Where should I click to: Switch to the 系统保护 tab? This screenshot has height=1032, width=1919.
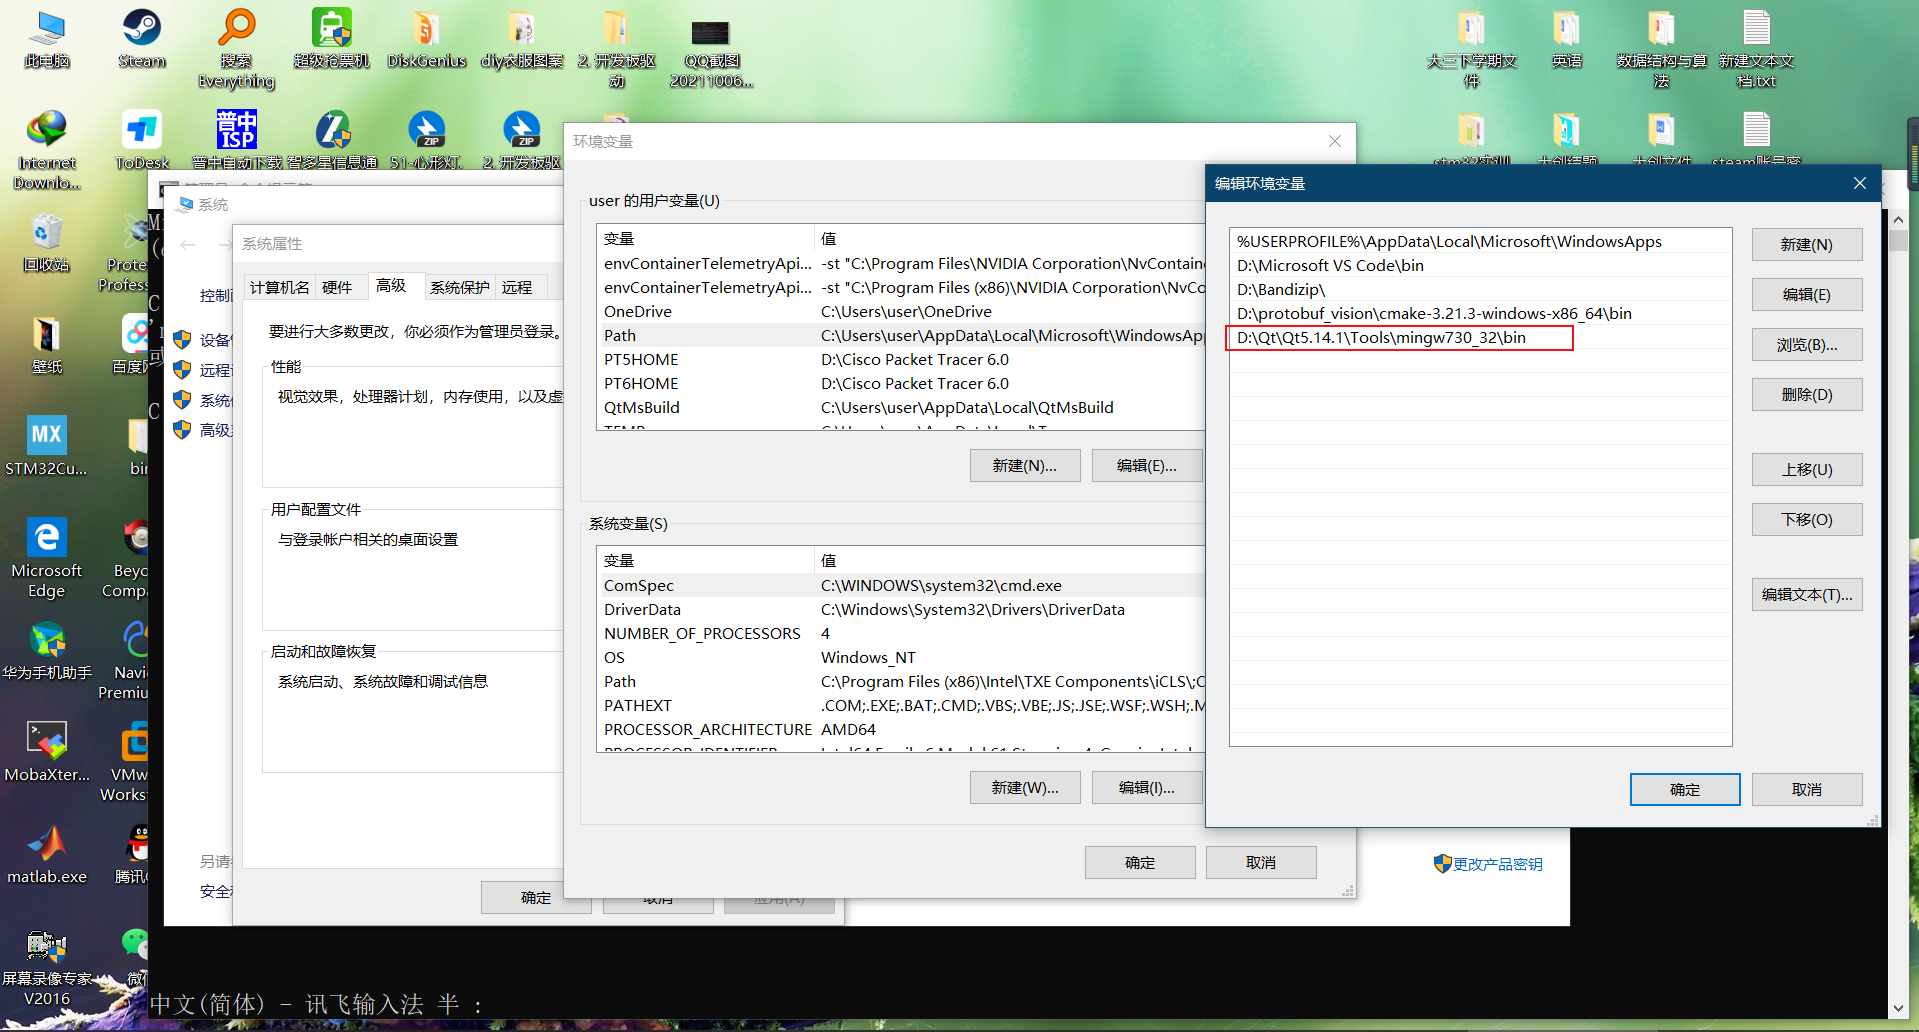[x=459, y=287]
